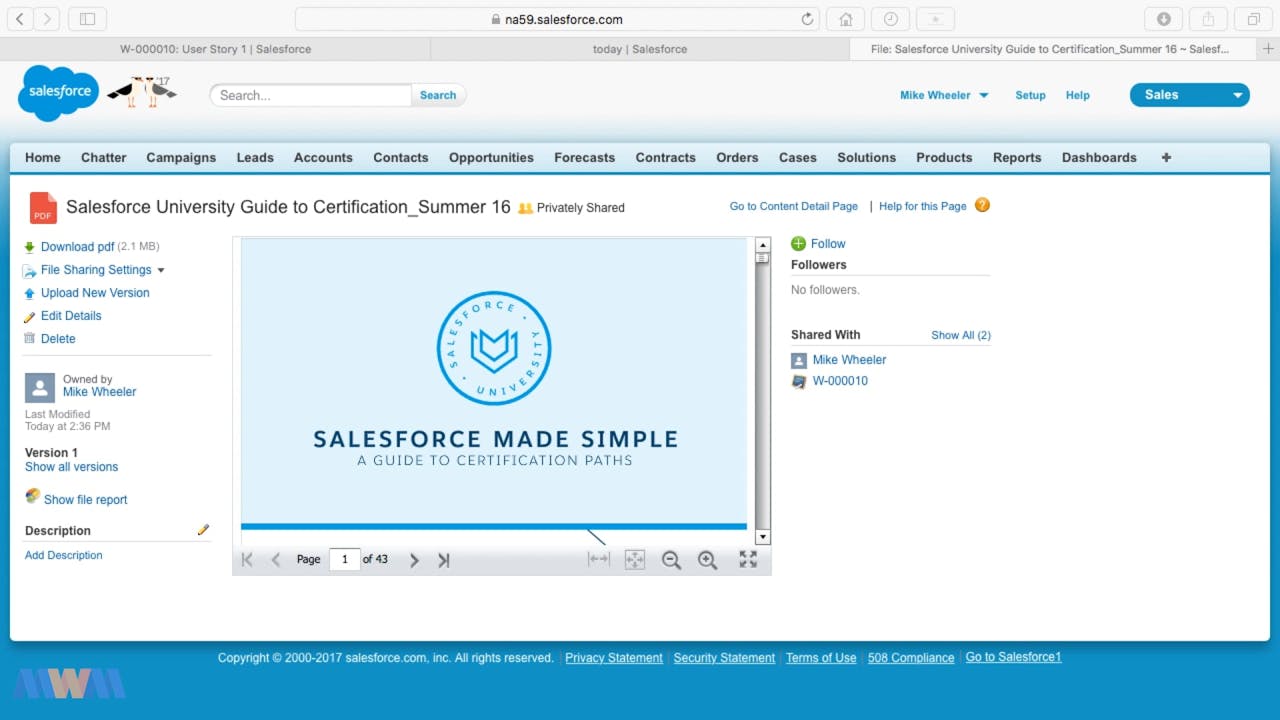
Task: Go to next page in viewer
Action: click(x=414, y=561)
